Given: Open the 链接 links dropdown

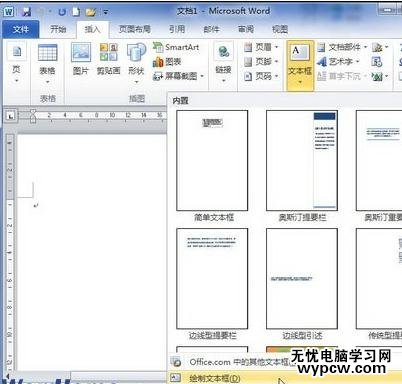Looking at the screenshot, I should (223, 63).
